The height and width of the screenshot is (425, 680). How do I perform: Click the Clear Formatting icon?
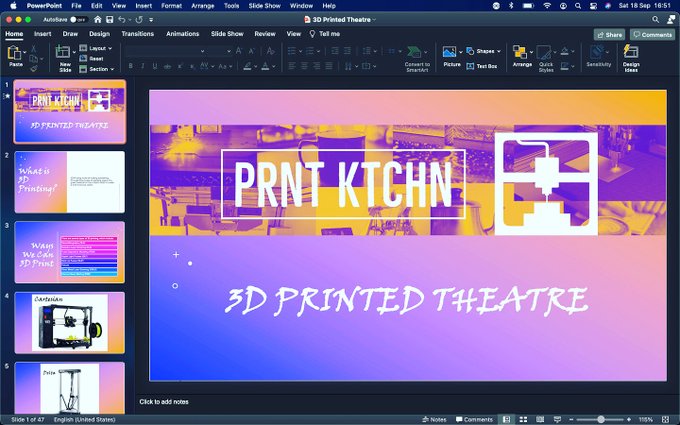[x=270, y=51]
